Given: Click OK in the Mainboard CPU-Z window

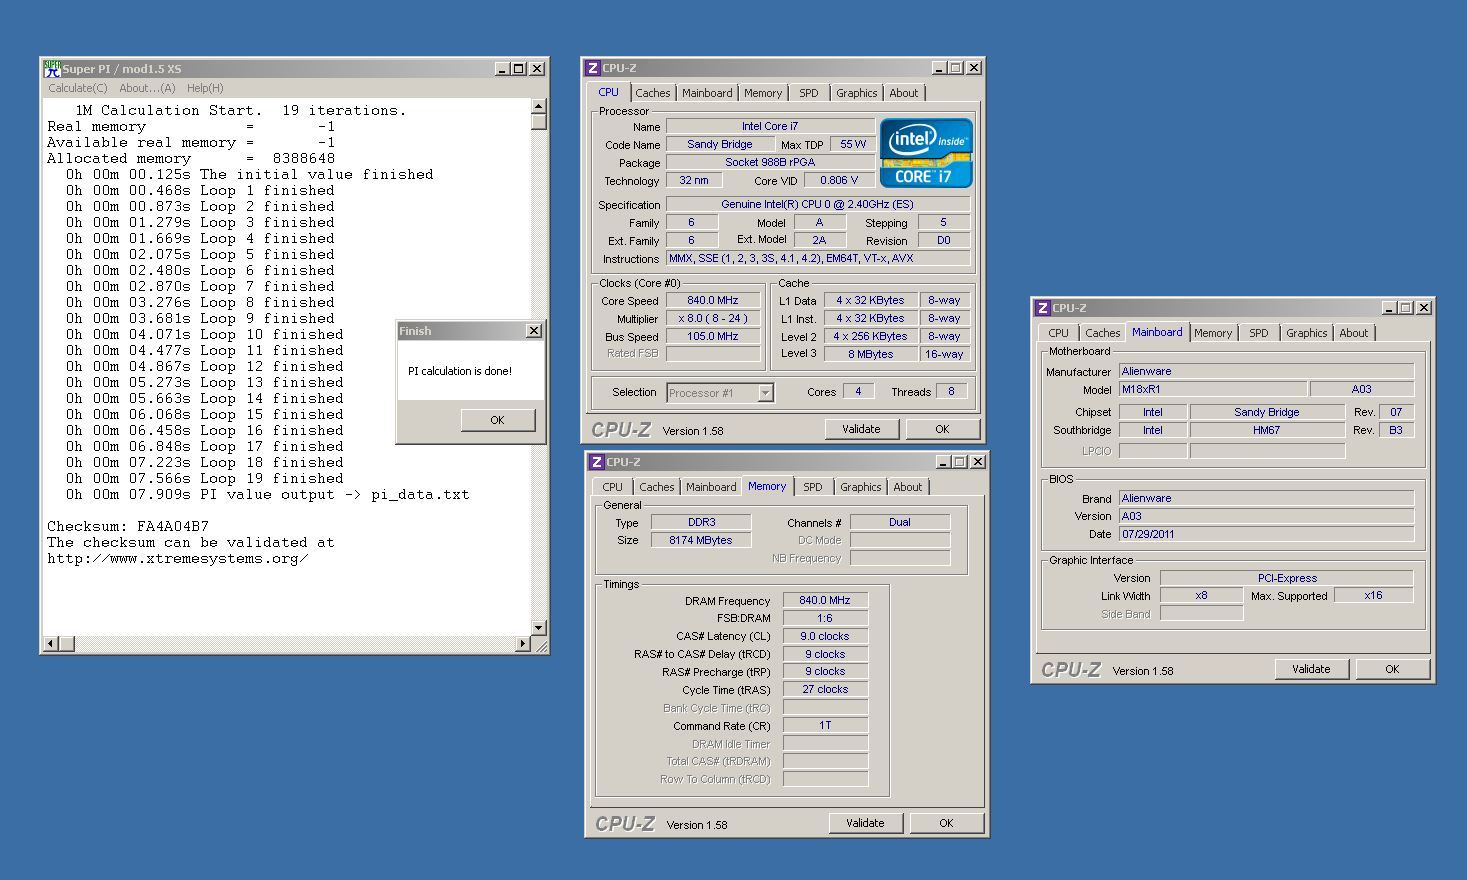Looking at the screenshot, I should 1392,669.
